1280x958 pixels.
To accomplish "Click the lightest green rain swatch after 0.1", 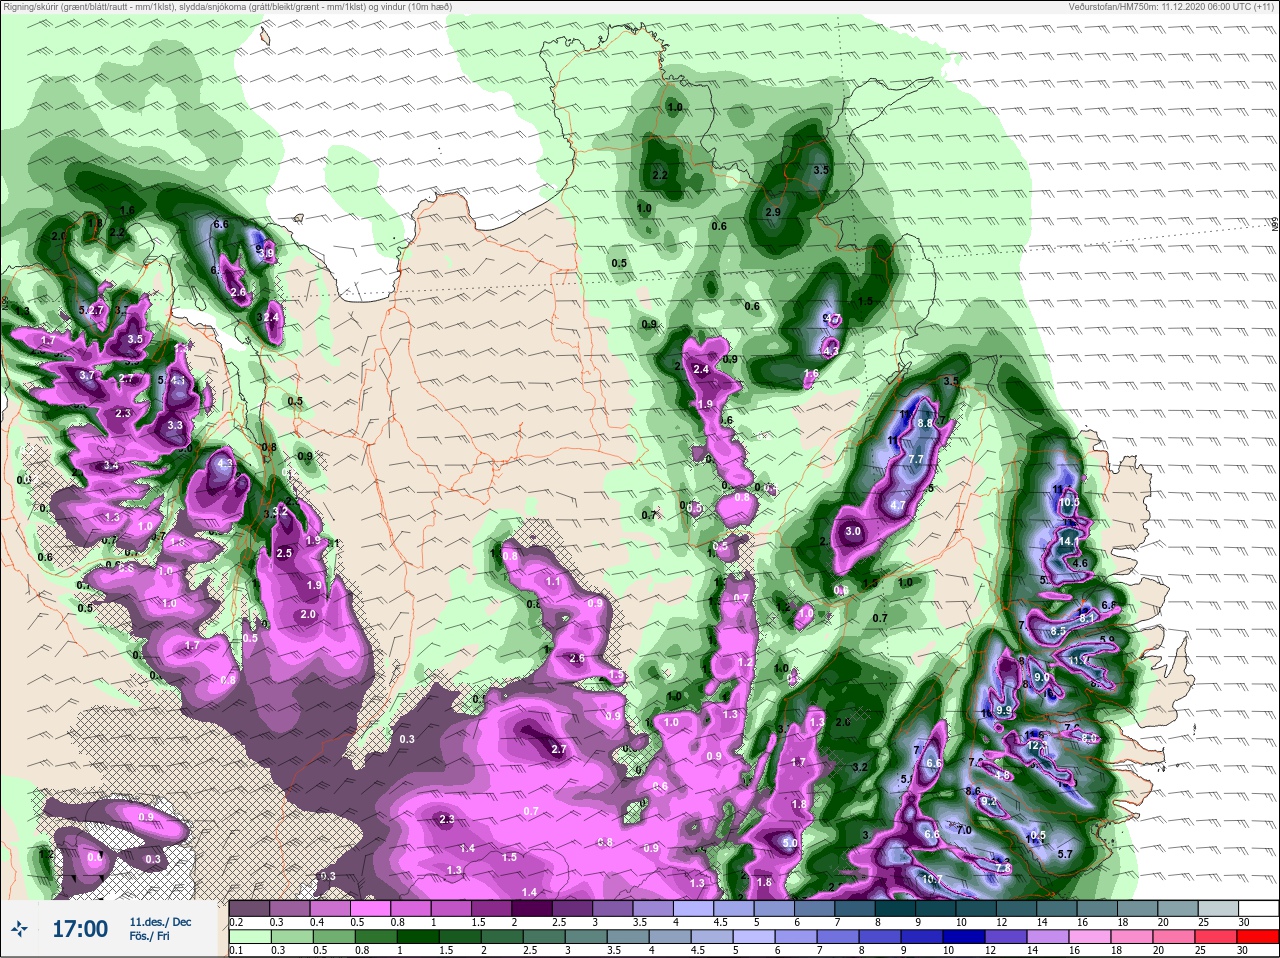I will click(x=250, y=937).
